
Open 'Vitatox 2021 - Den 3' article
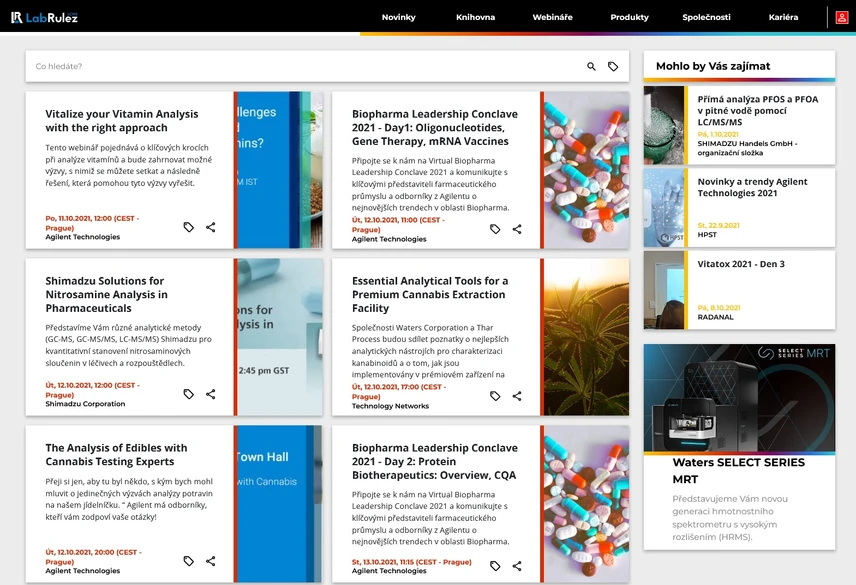[x=741, y=264]
